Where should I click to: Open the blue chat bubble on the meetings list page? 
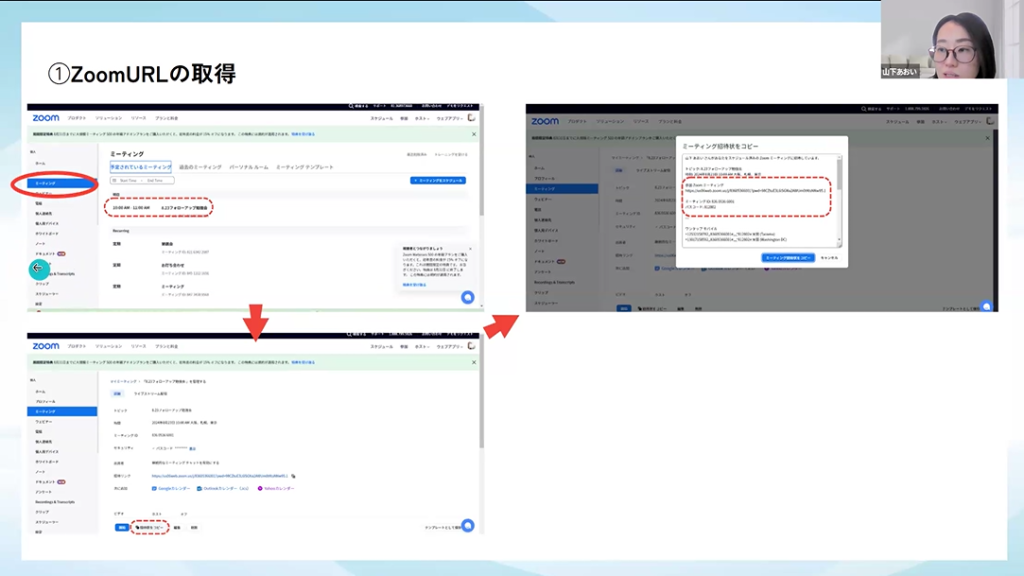coord(468,298)
